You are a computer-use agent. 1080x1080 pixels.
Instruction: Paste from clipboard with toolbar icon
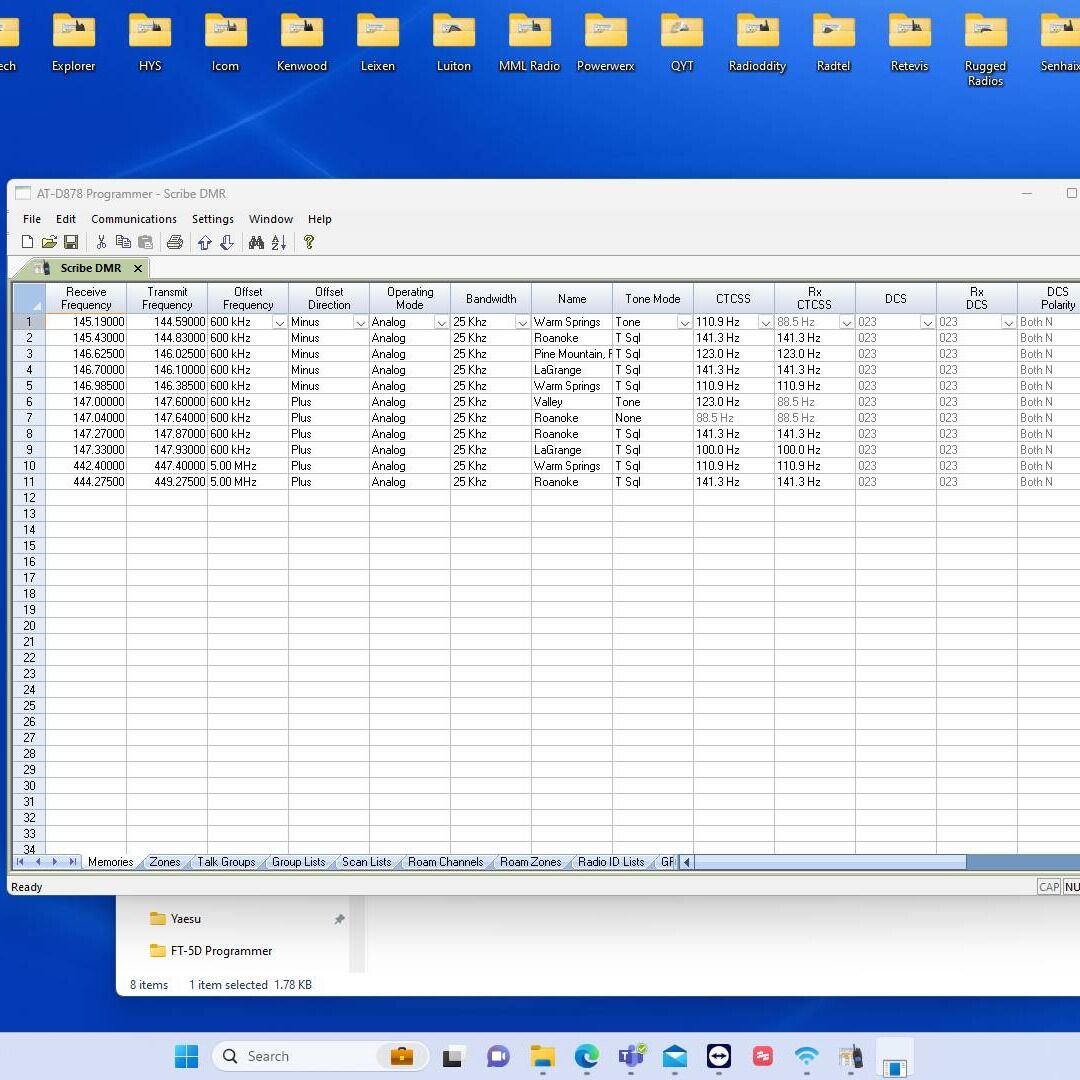pyautogui.click(x=145, y=242)
